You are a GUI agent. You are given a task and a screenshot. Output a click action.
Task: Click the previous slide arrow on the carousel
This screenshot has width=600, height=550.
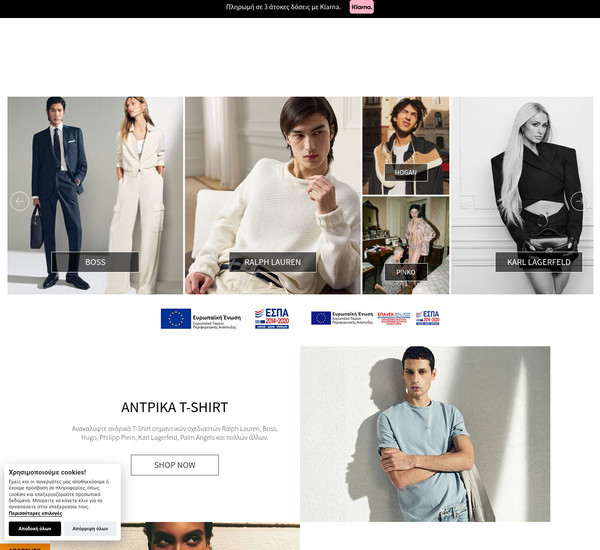(20, 201)
